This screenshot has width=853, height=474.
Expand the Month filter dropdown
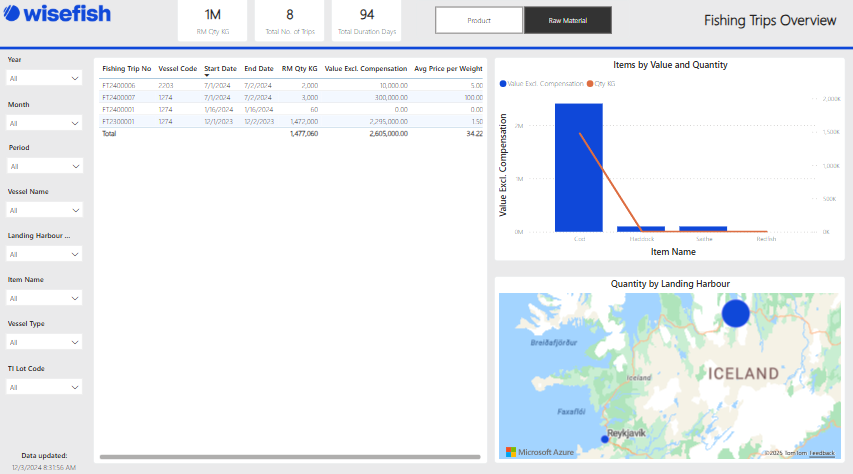click(44, 123)
